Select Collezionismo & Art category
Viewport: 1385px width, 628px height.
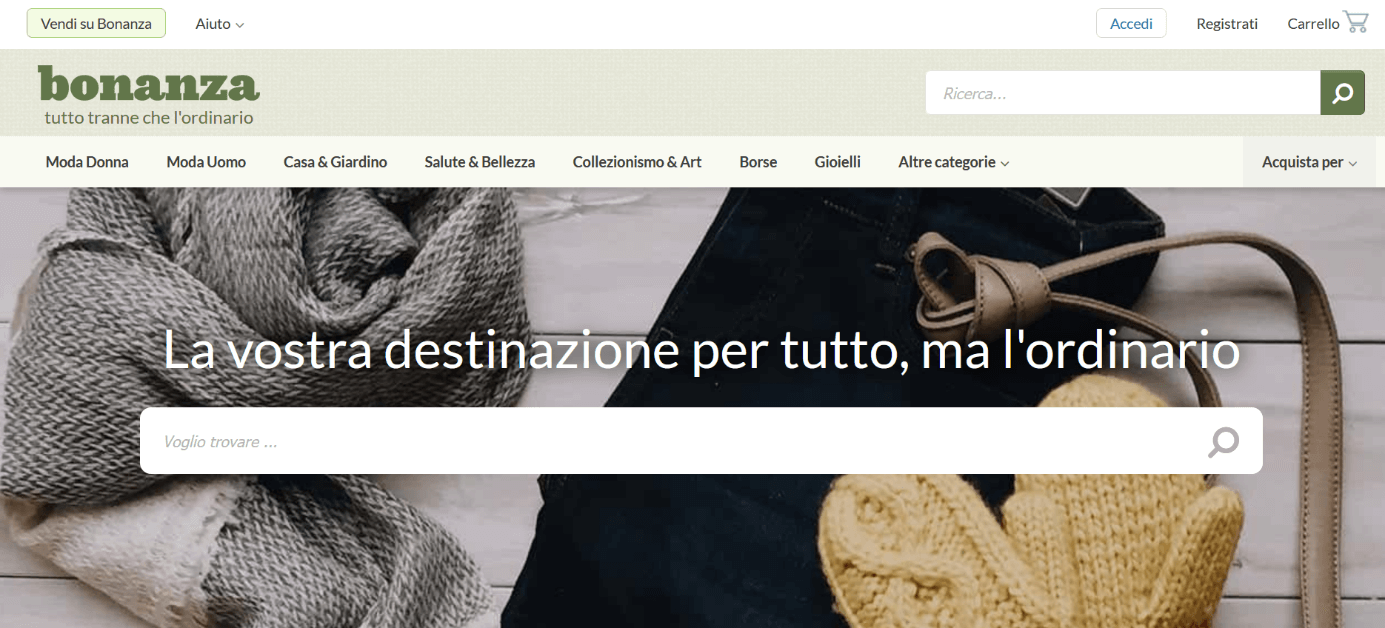637,162
